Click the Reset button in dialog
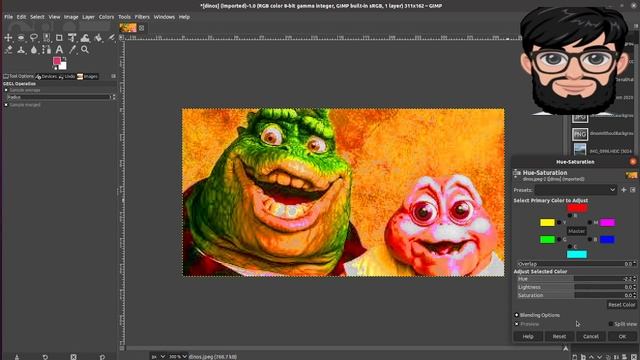 coord(559,337)
